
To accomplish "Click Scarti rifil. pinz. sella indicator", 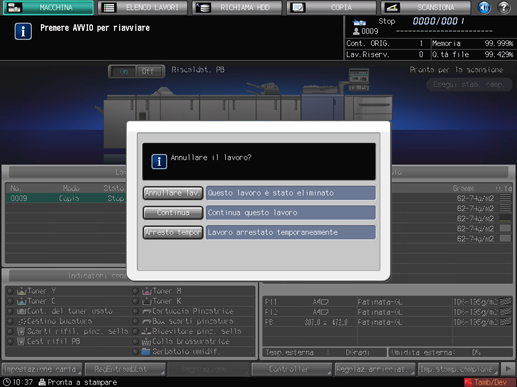I will point(68,331).
